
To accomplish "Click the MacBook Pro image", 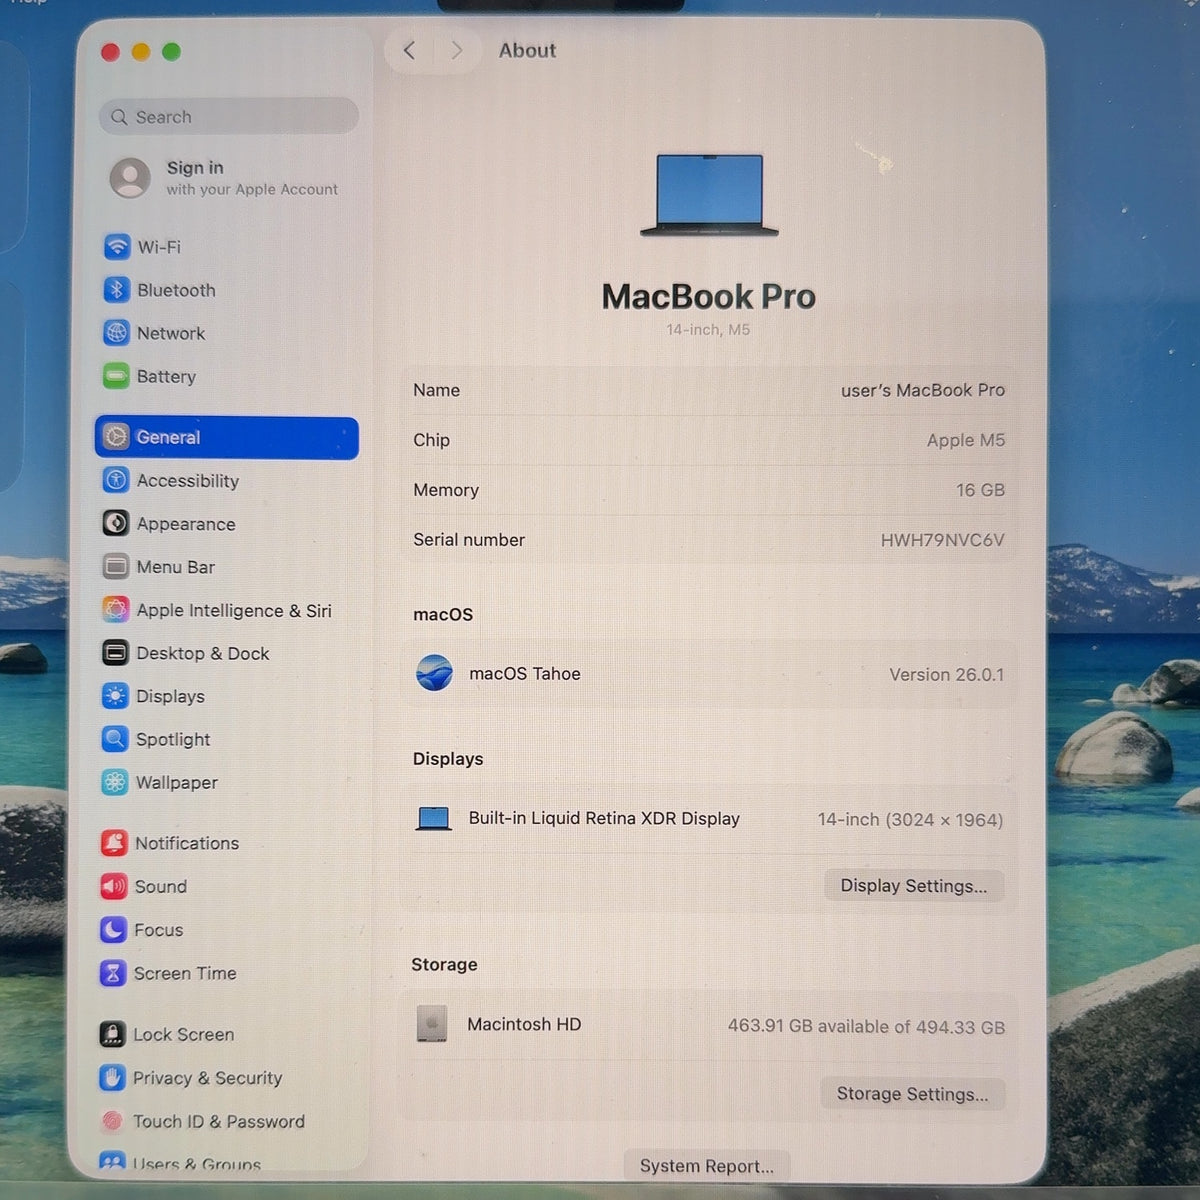I will tap(709, 196).
